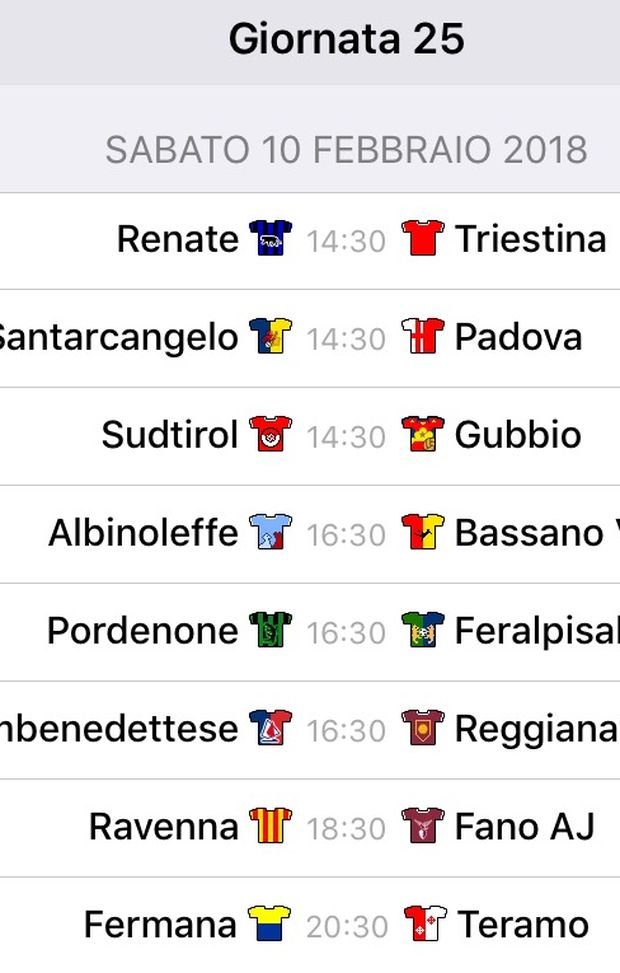Tap Gubbio's red-yellow jersey icon
The height and width of the screenshot is (973, 620).
pyautogui.click(x=423, y=434)
